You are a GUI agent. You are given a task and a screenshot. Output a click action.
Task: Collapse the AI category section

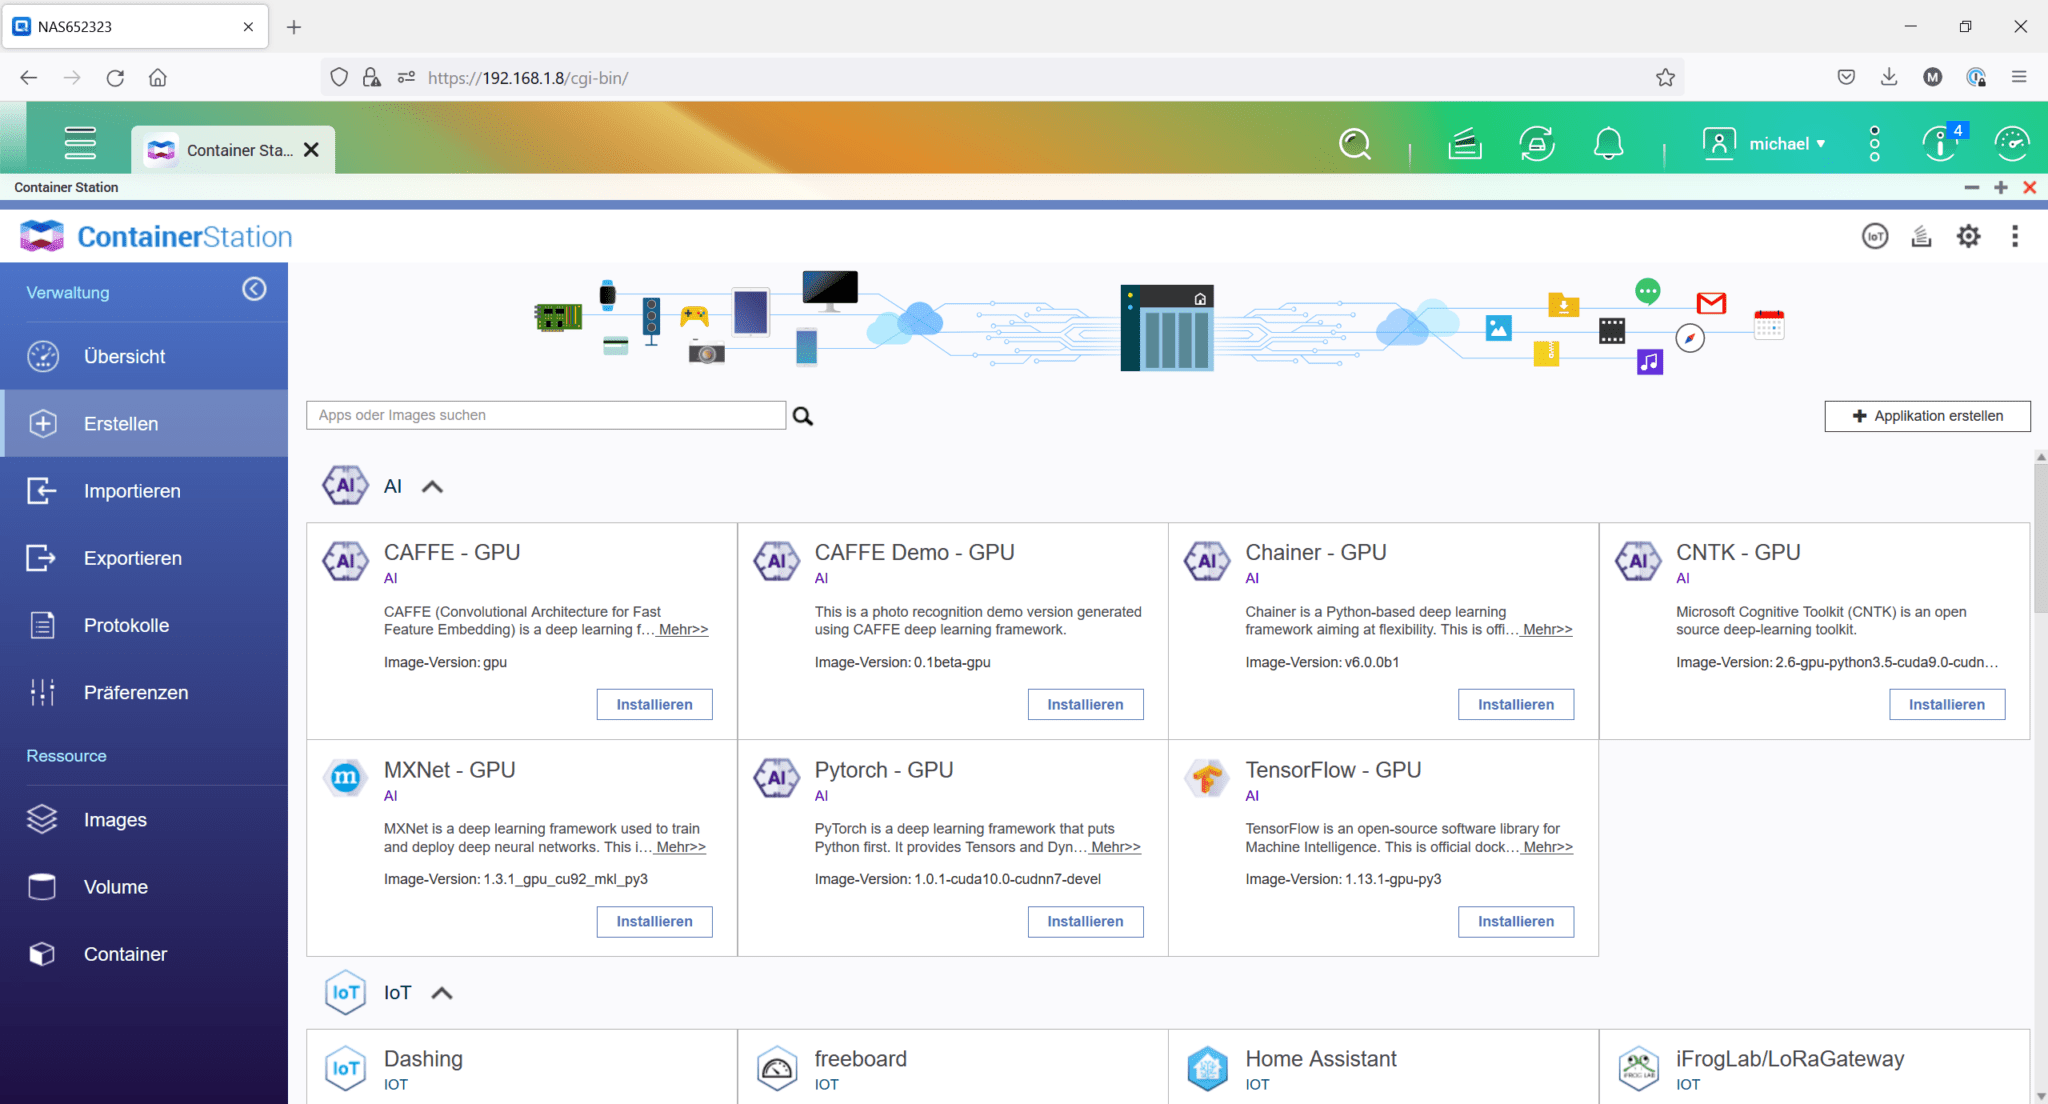tap(433, 486)
